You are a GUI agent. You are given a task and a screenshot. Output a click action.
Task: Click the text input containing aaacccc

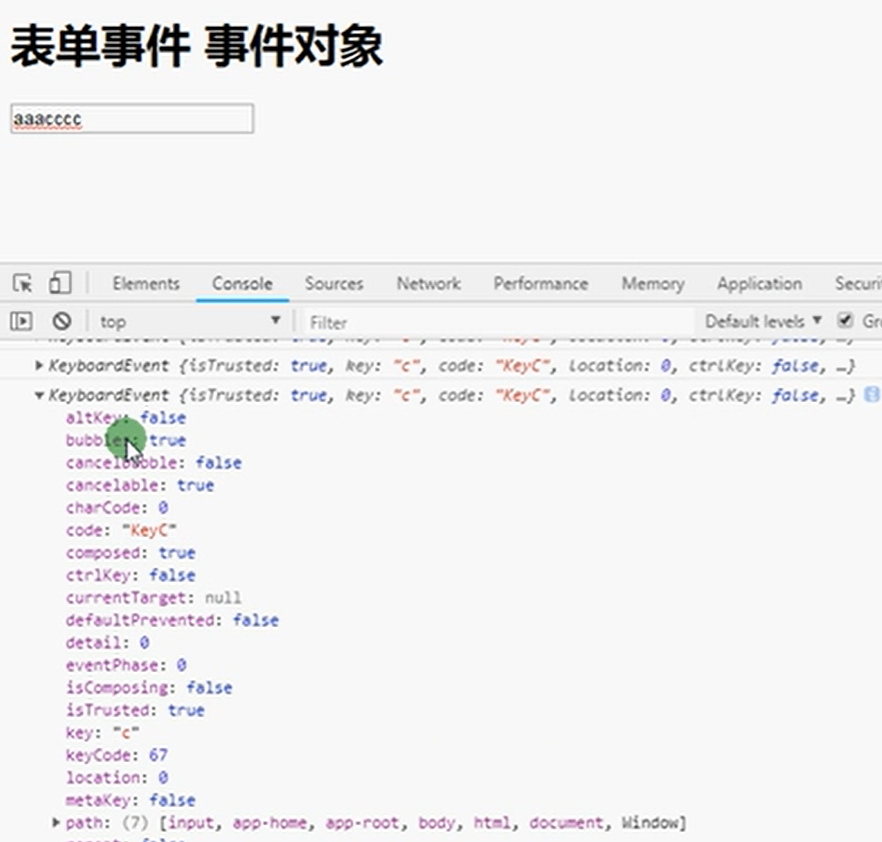132,119
